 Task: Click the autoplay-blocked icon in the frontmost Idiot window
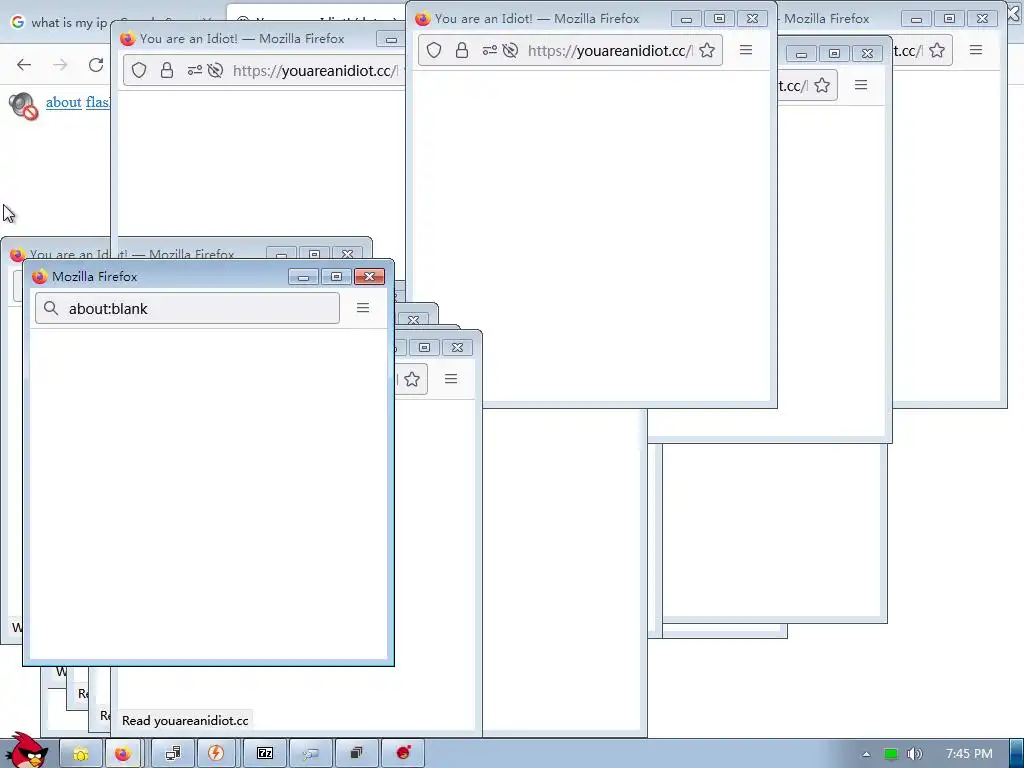click(511, 50)
